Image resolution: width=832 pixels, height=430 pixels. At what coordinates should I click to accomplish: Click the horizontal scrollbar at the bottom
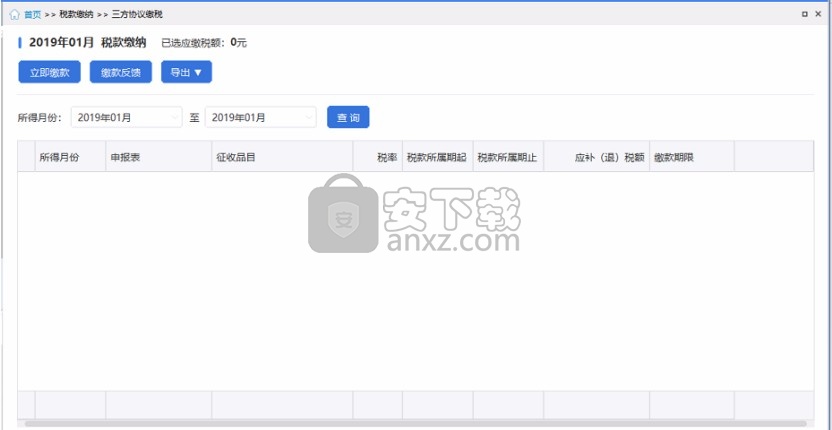415,424
